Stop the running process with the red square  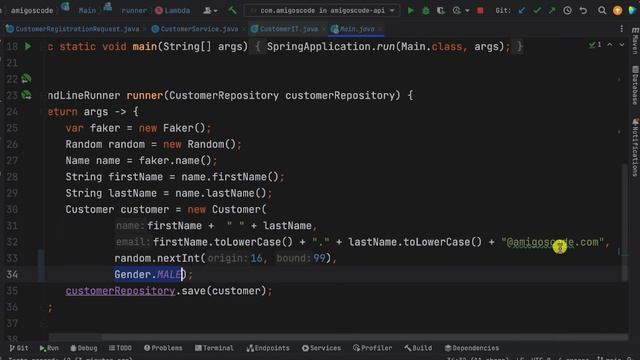[x=480, y=10]
